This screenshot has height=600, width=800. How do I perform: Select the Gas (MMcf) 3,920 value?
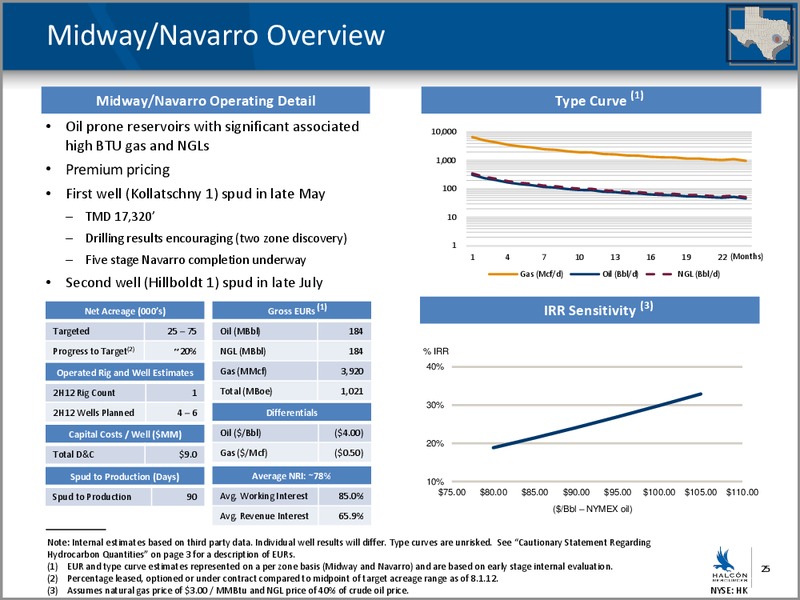(344, 371)
